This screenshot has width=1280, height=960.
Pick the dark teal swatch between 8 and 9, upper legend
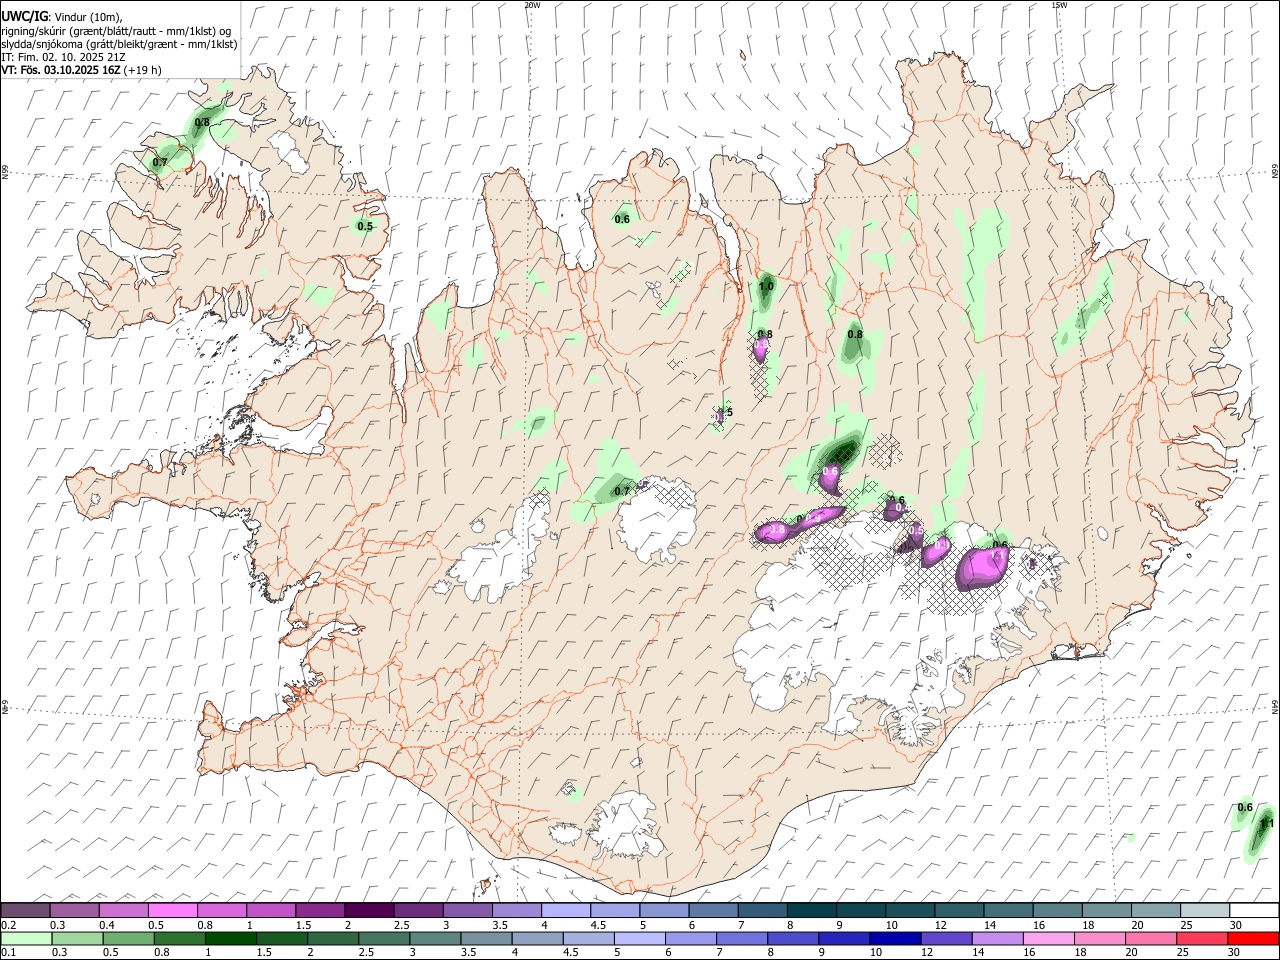(812, 910)
